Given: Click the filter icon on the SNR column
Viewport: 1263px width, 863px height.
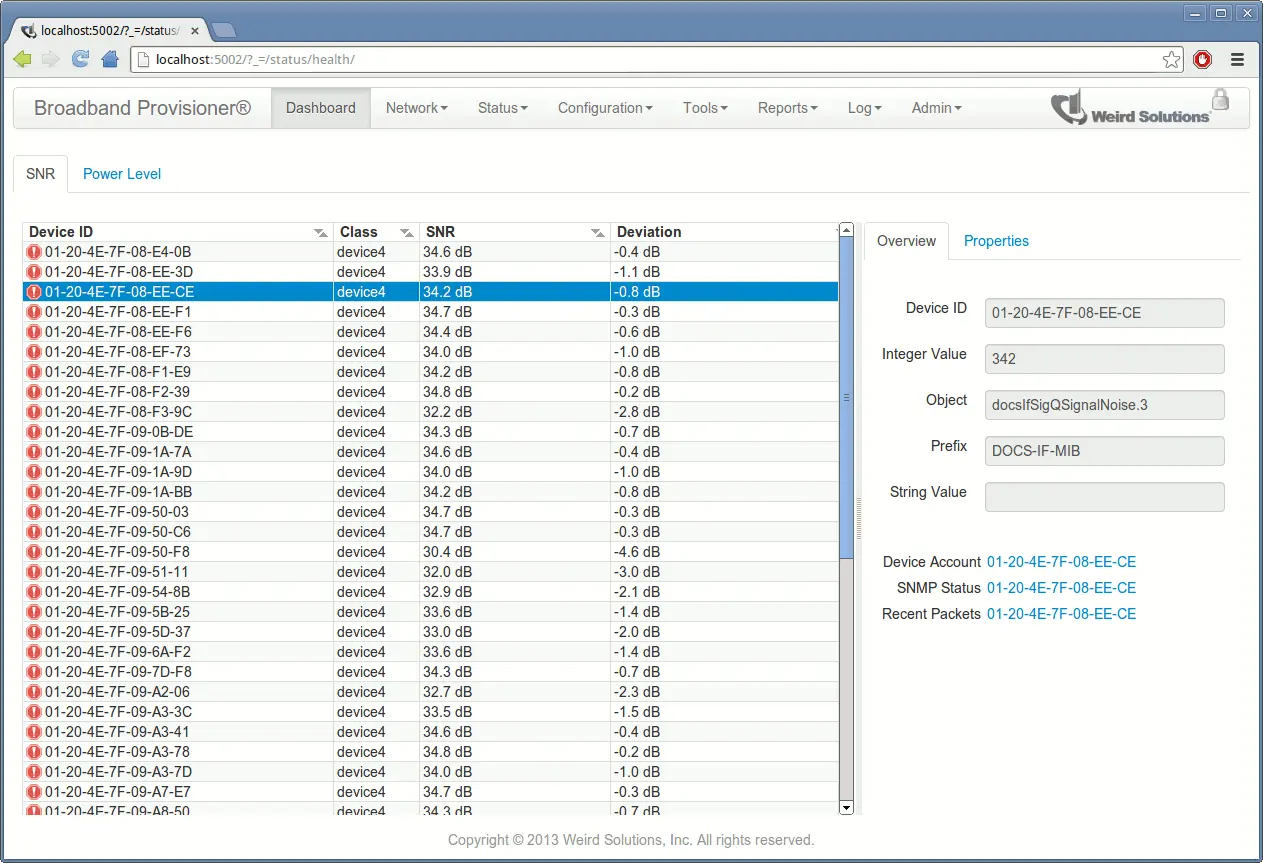Looking at the screenshot, I should coord(598,232).
